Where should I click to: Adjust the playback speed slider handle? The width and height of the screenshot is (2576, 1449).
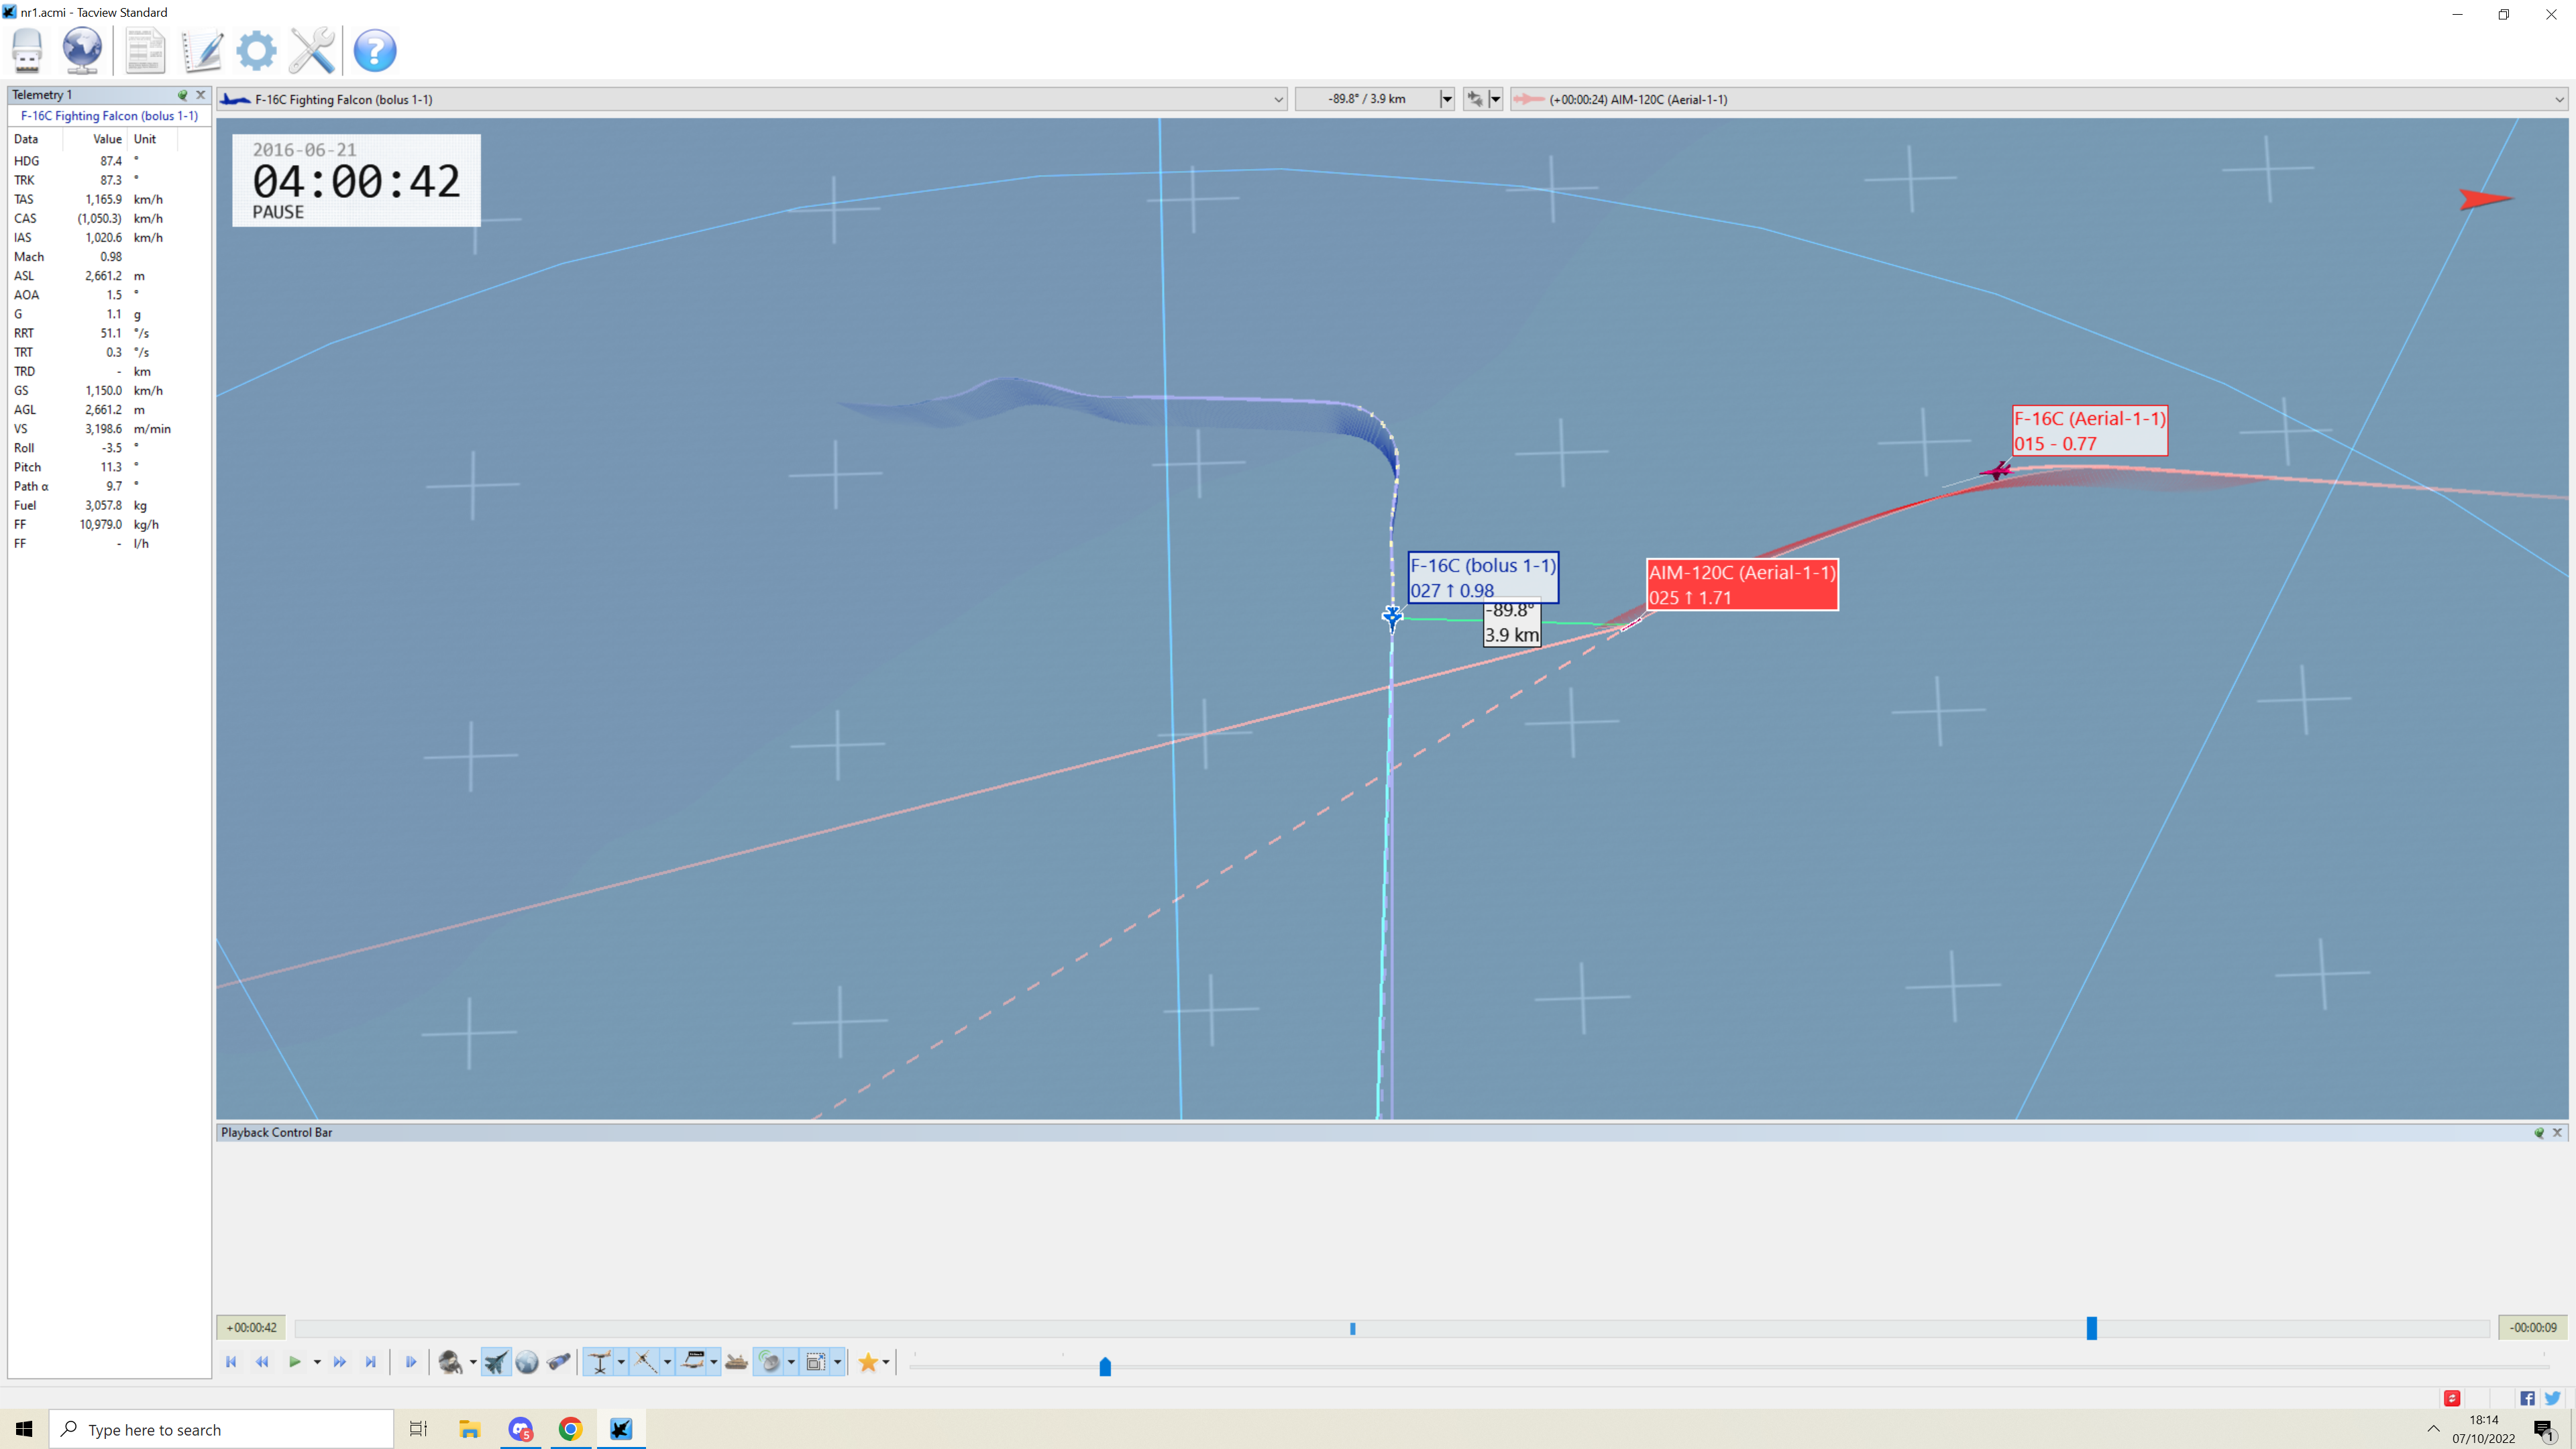[x=1105, y=1366]
